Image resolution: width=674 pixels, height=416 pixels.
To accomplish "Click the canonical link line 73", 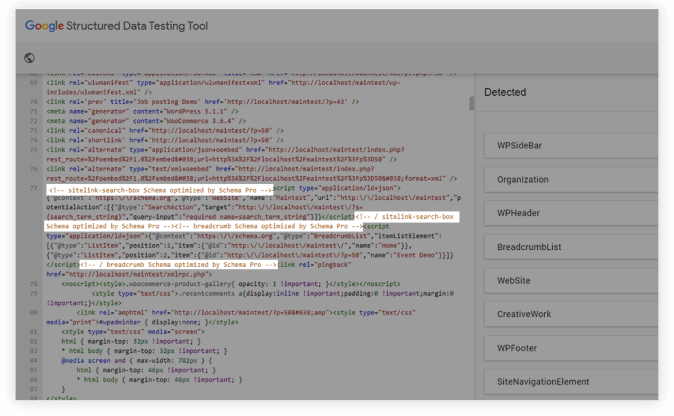I will tap(165, 131).
